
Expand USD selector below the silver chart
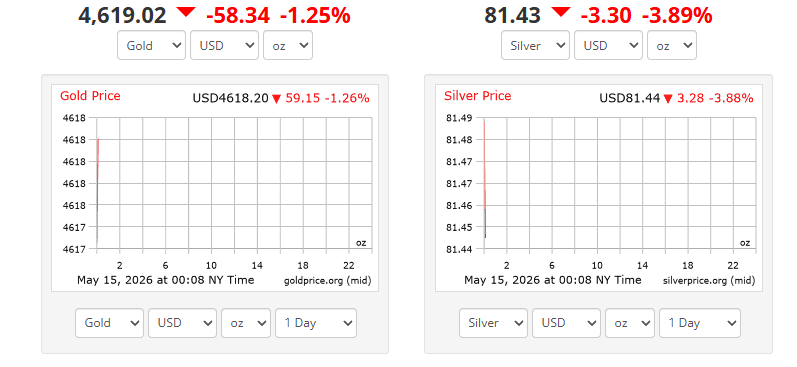(566, 323)
